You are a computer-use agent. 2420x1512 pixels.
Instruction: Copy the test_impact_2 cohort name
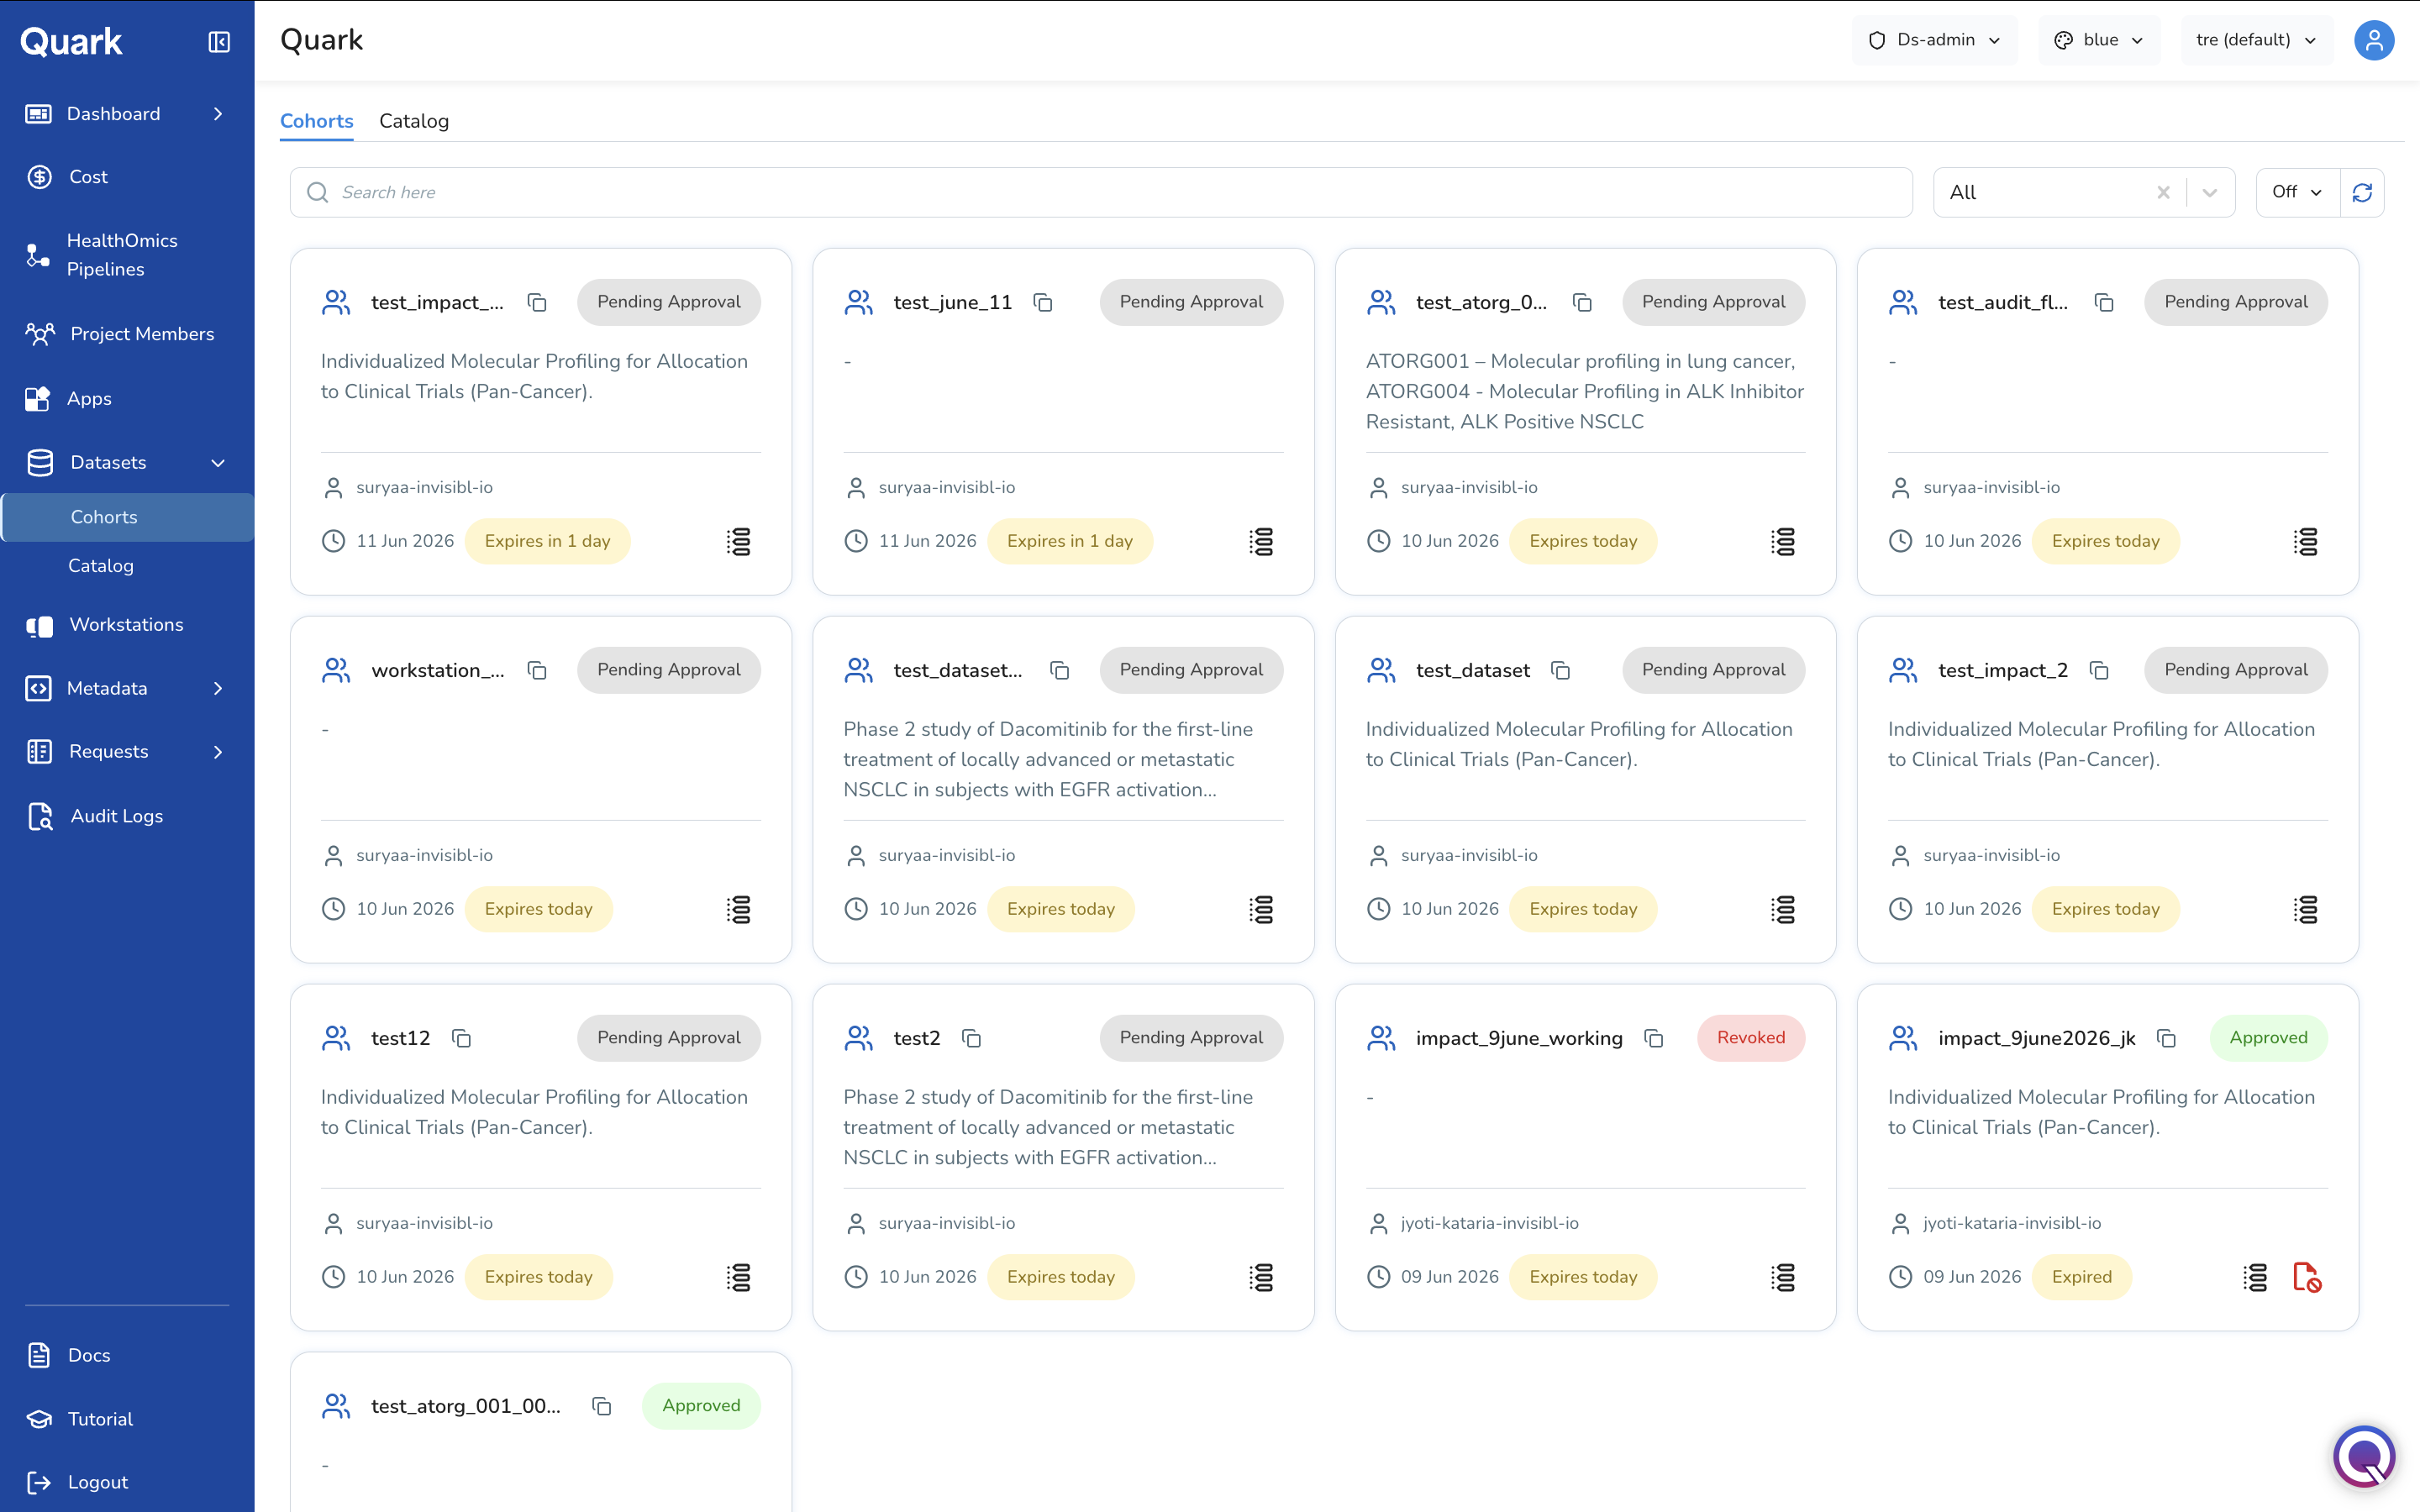2099,670
